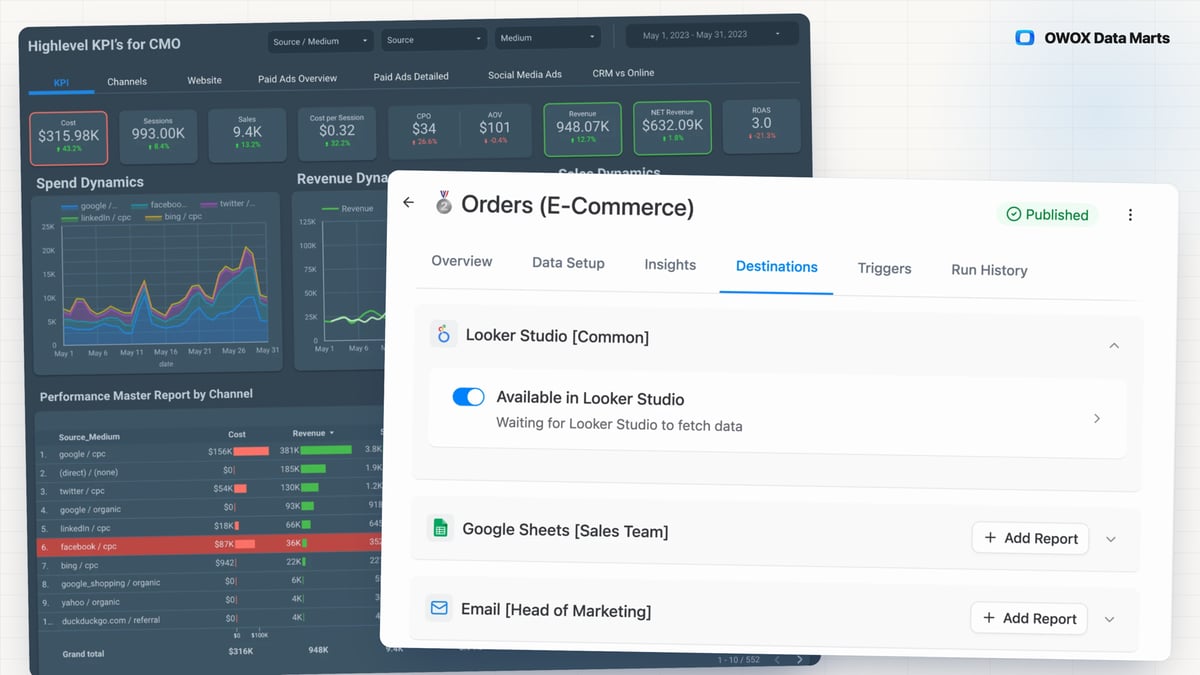1200x675 pixels.
Task: Open the Source dropdown in dashboard
Action: pos(434,40)
